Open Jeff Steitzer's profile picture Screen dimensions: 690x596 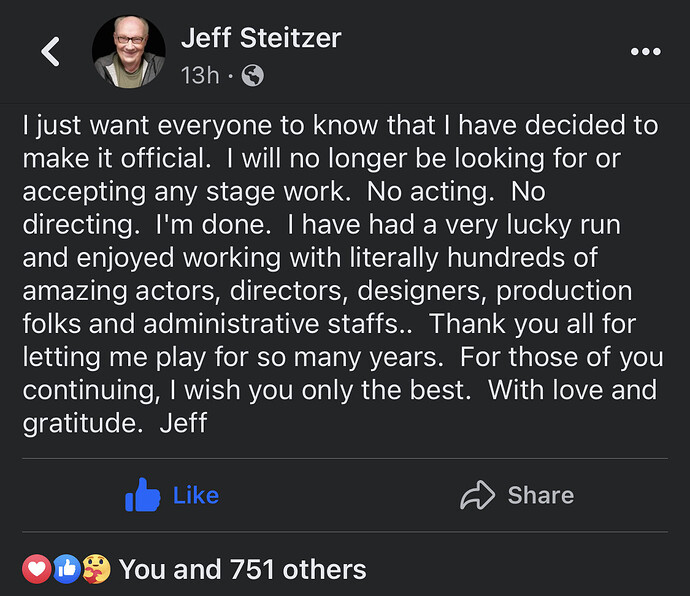(128, 52)
